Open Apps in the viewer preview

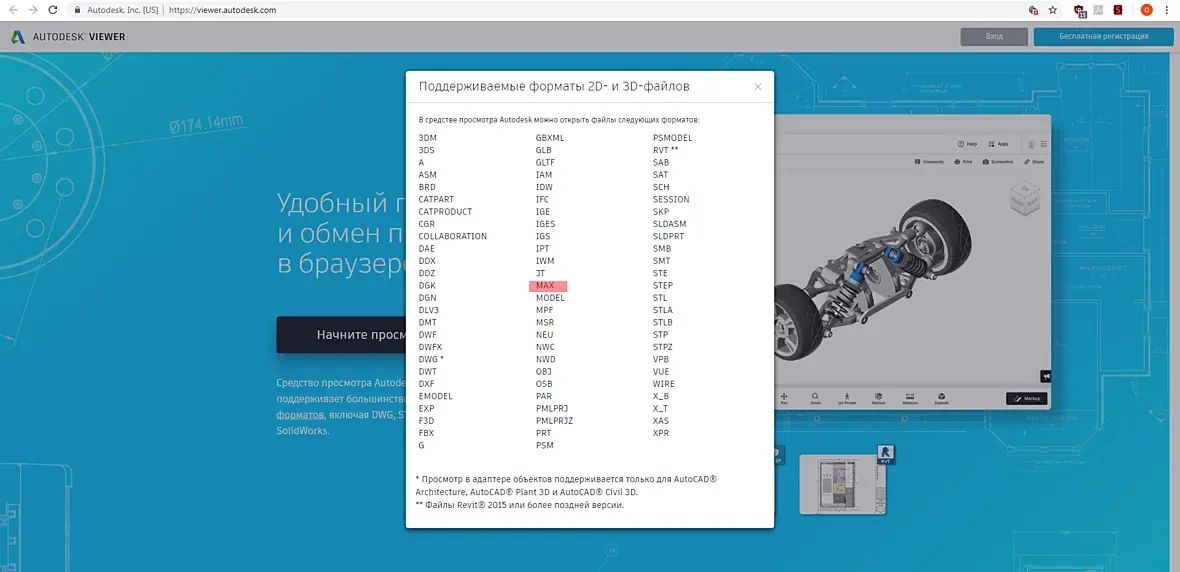tap(999, 143)
